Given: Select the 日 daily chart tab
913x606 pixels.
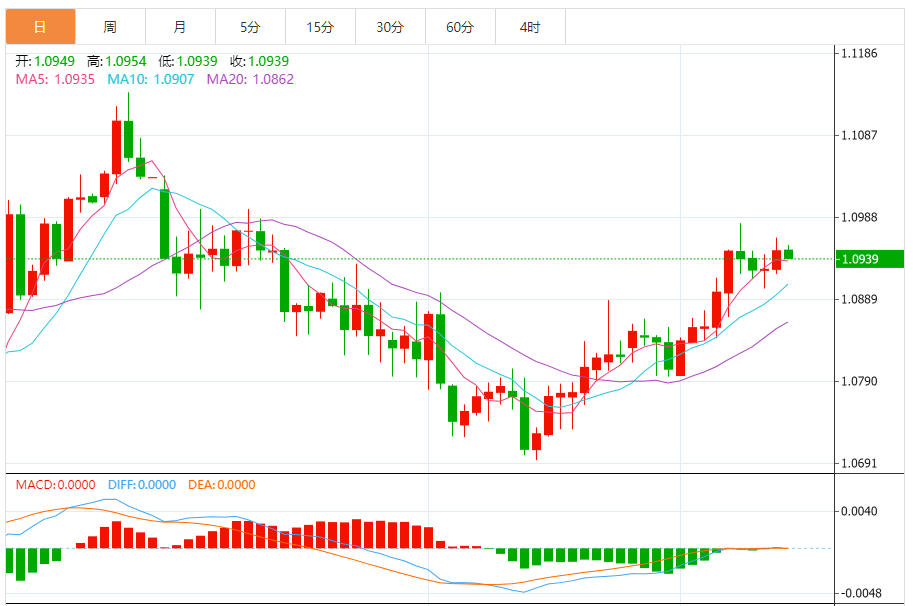Looking at the screenshot, I should [40, 27].
